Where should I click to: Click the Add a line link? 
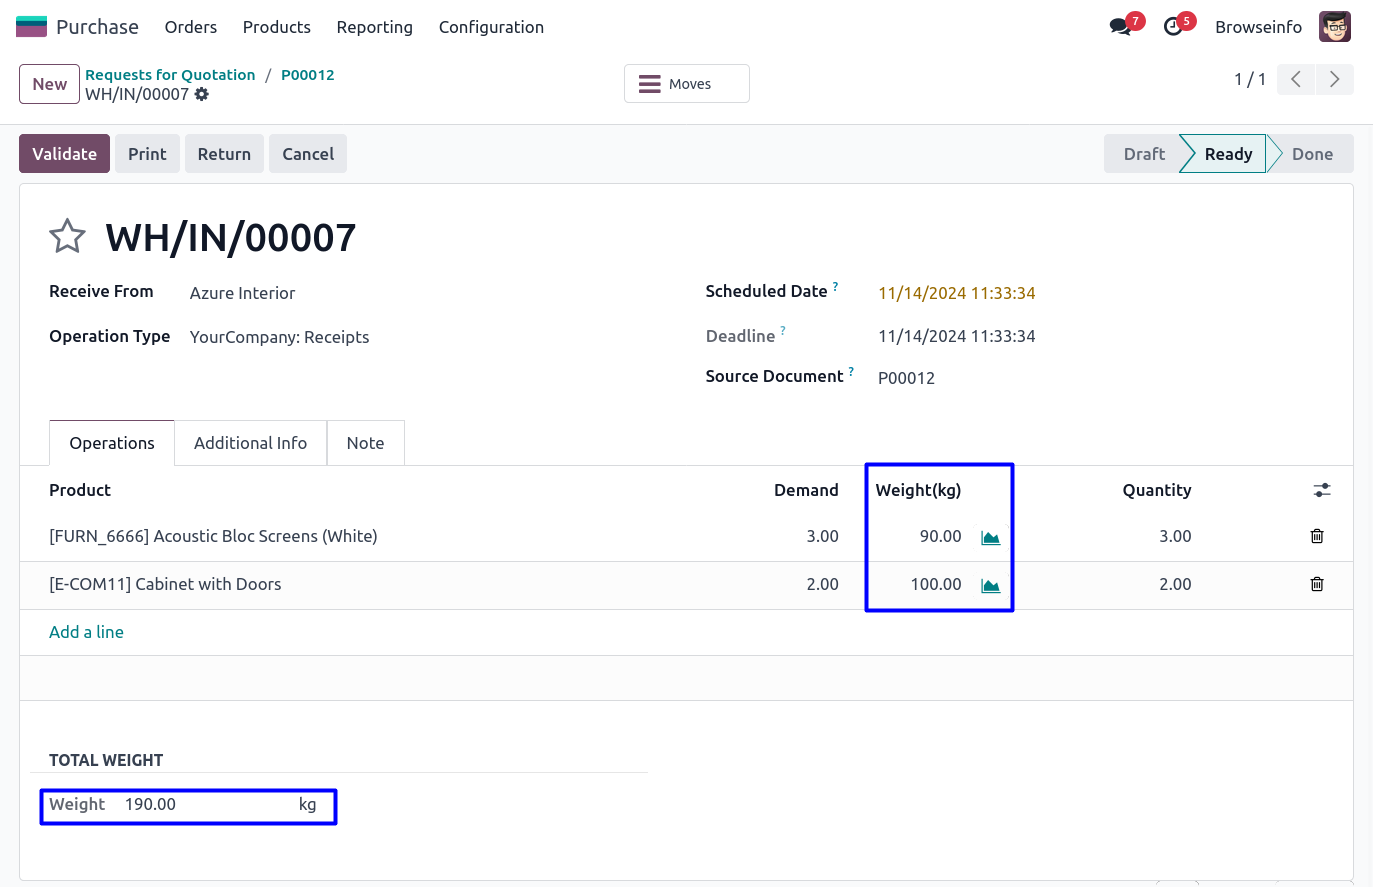pos(87,632)
